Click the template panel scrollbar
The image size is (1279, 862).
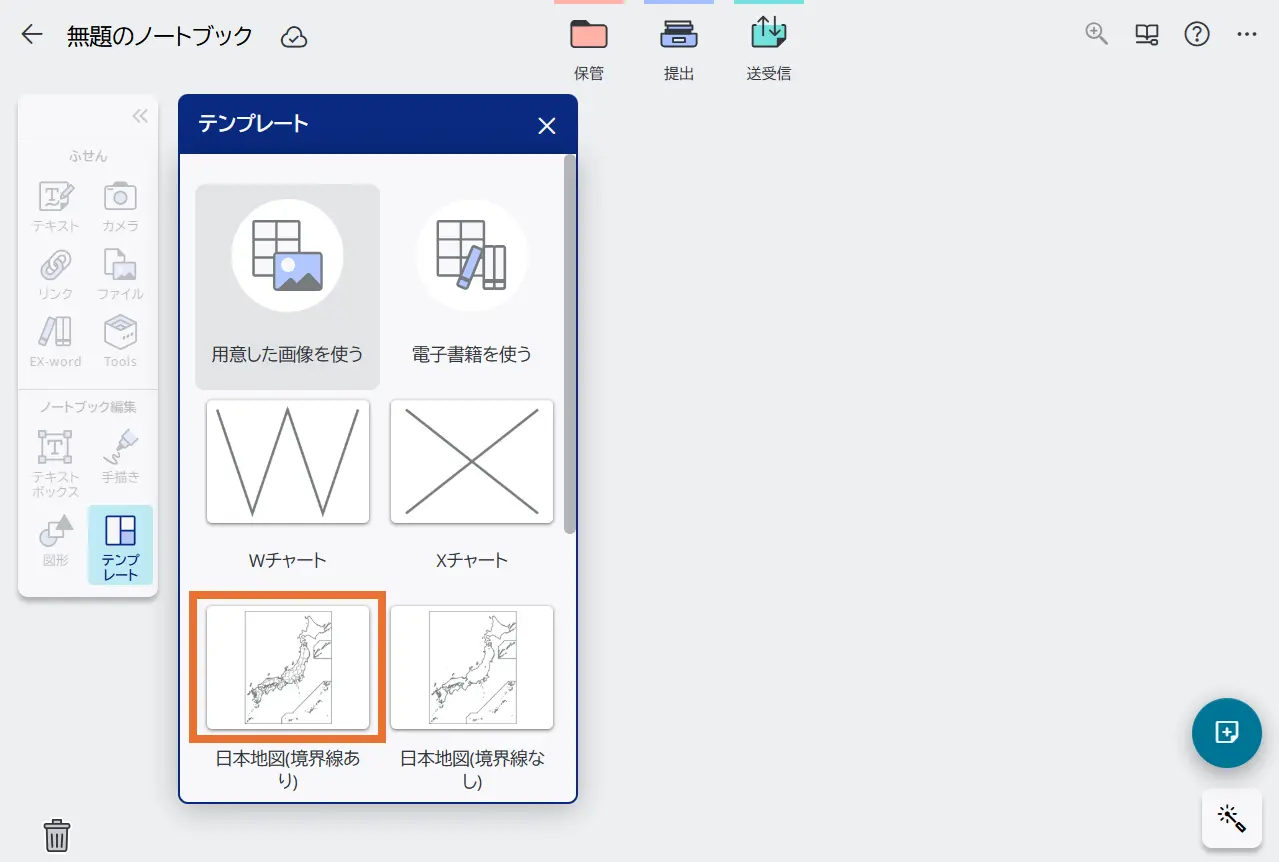[570, 343]
